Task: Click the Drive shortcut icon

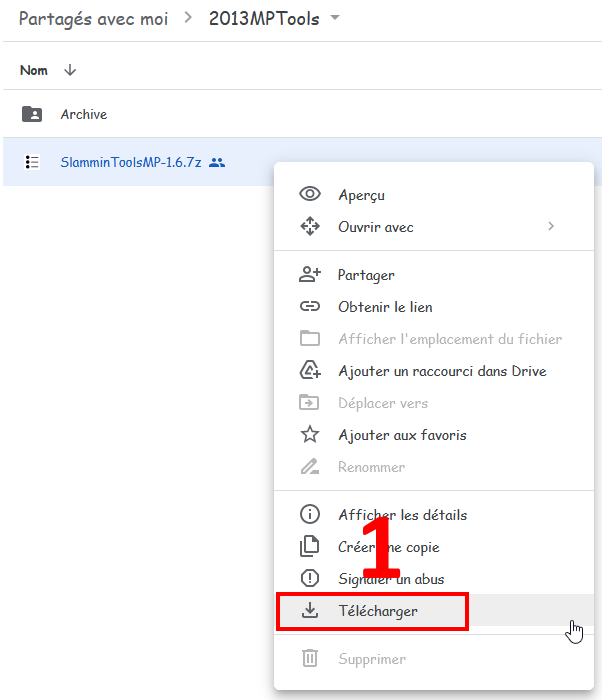Action: click(x=310, y=371)
